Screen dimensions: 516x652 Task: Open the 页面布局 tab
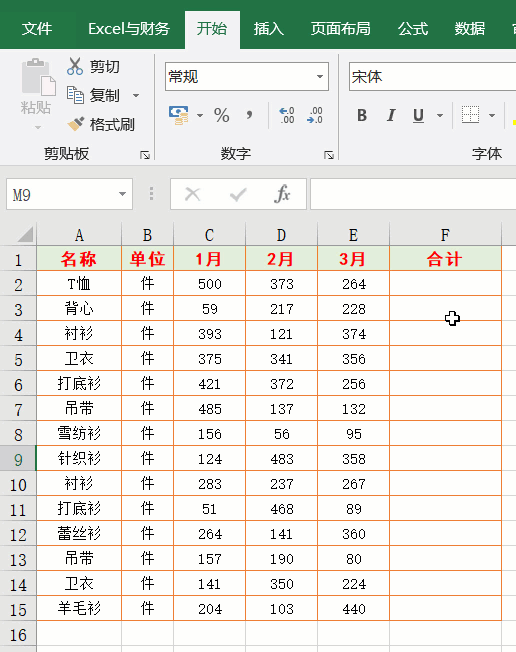[x=341, y=29]
